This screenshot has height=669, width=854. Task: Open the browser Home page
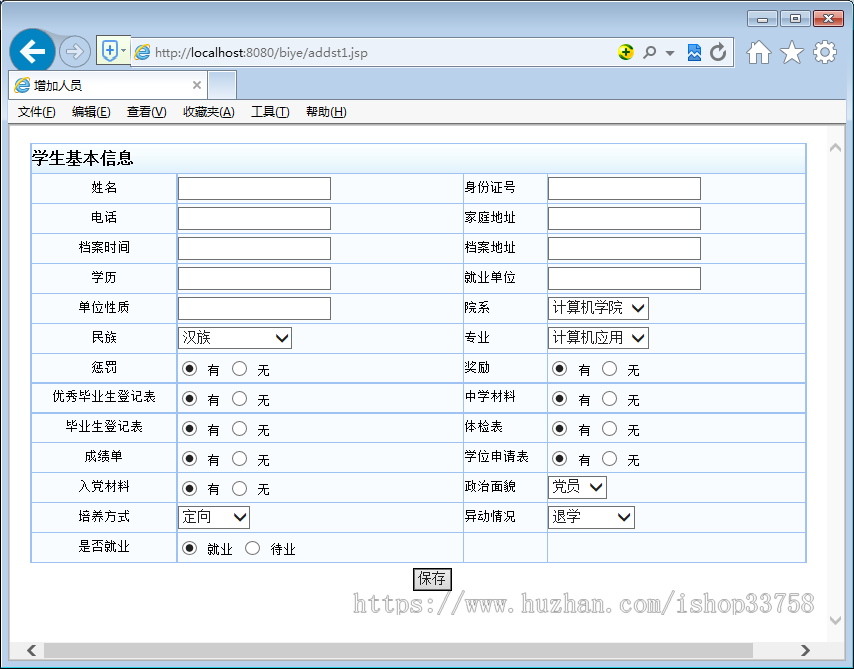[758, 52]
